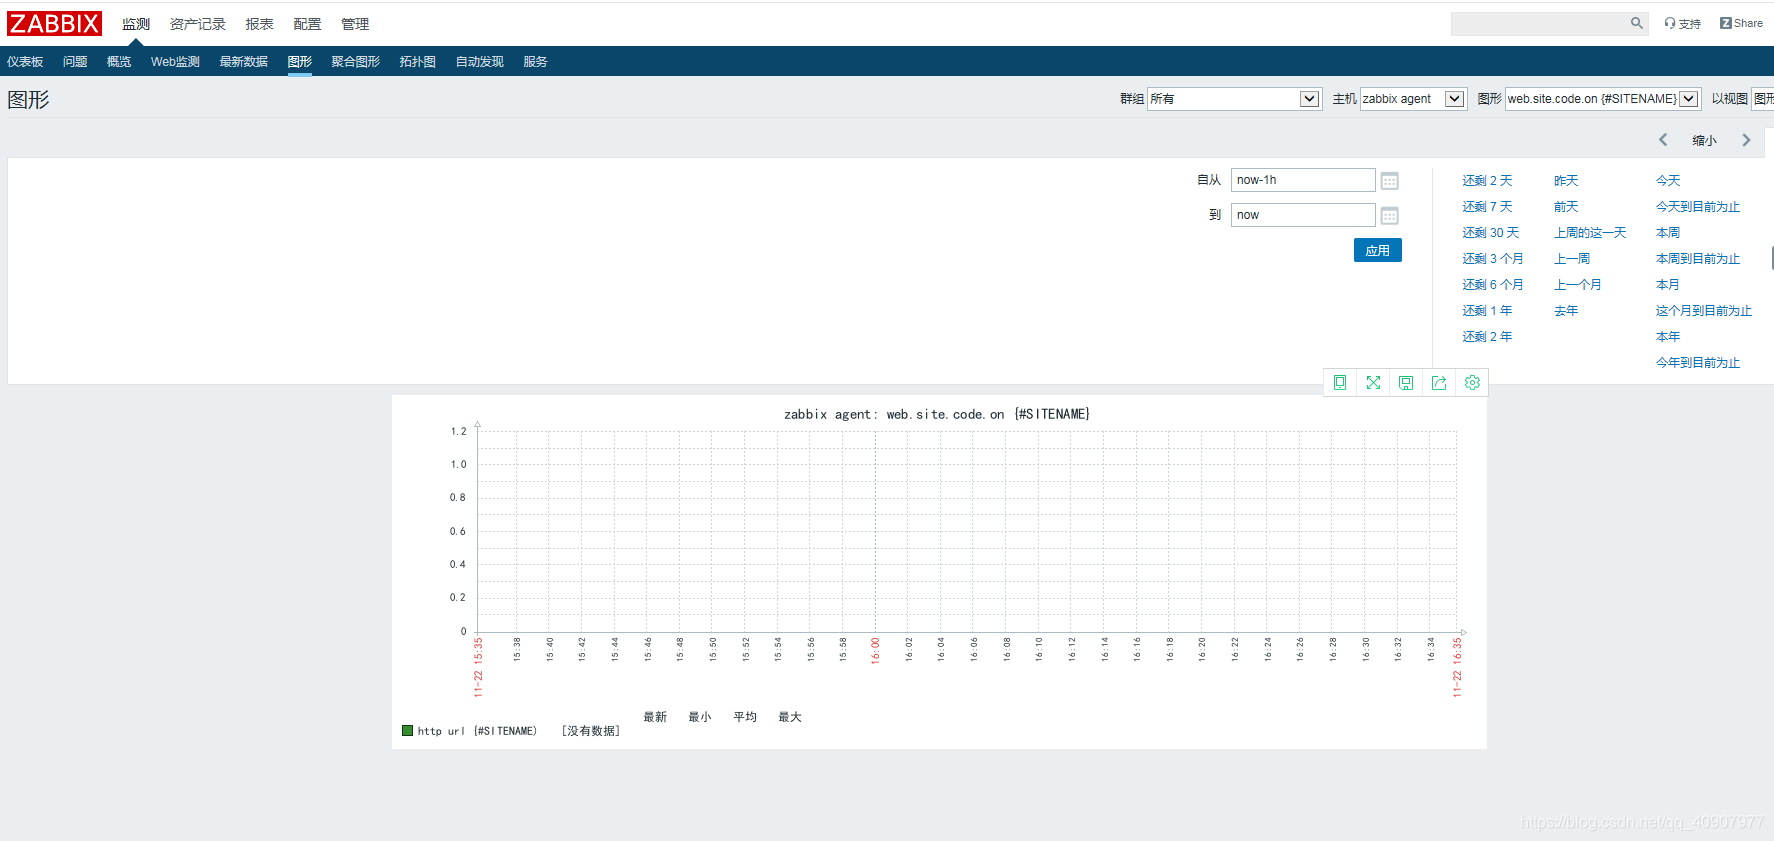Image resolution: width=1774 pixels, height=841 pixels.
Task: Go to previous time period arrow
Action: pos(1663,140)
